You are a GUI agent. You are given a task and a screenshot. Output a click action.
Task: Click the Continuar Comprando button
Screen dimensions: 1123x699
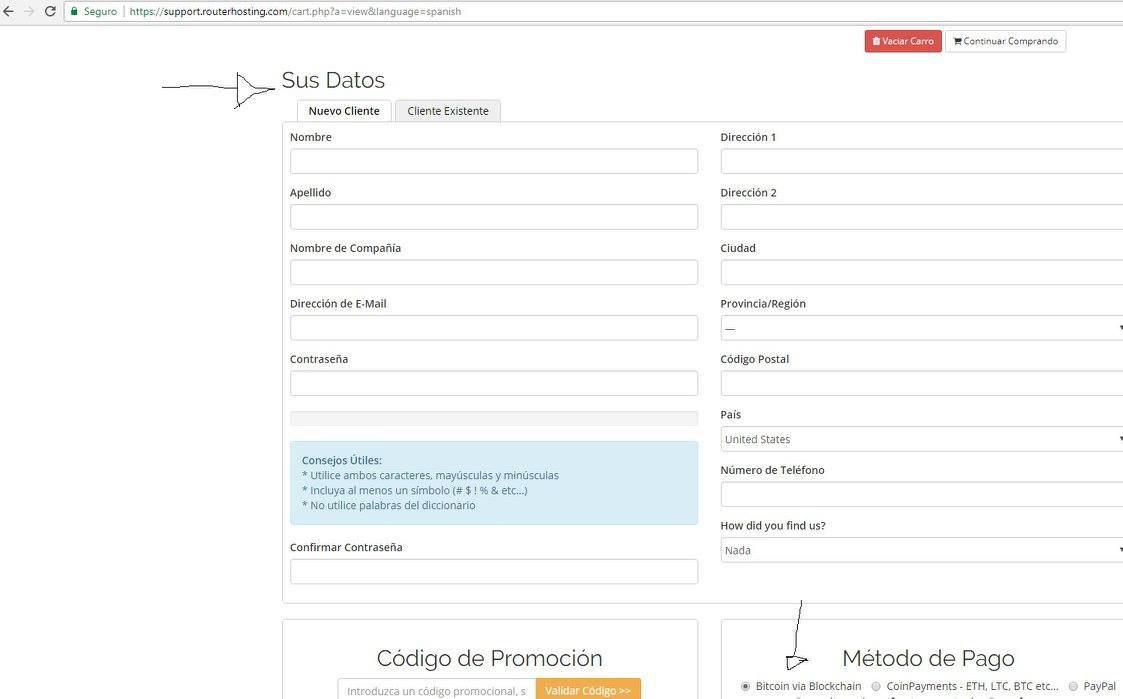click(1006, 42)
